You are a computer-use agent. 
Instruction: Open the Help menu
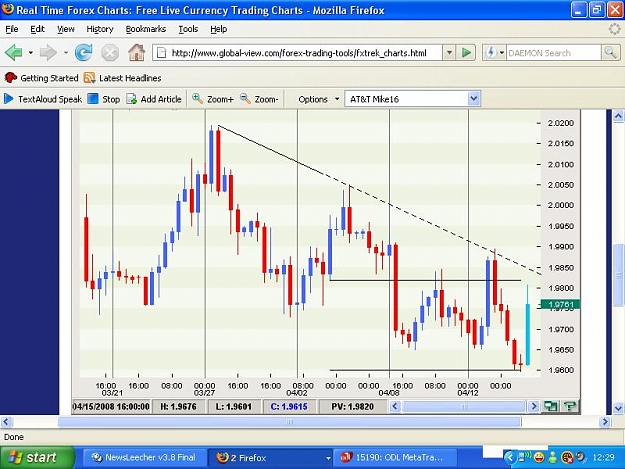click(218, 29)
